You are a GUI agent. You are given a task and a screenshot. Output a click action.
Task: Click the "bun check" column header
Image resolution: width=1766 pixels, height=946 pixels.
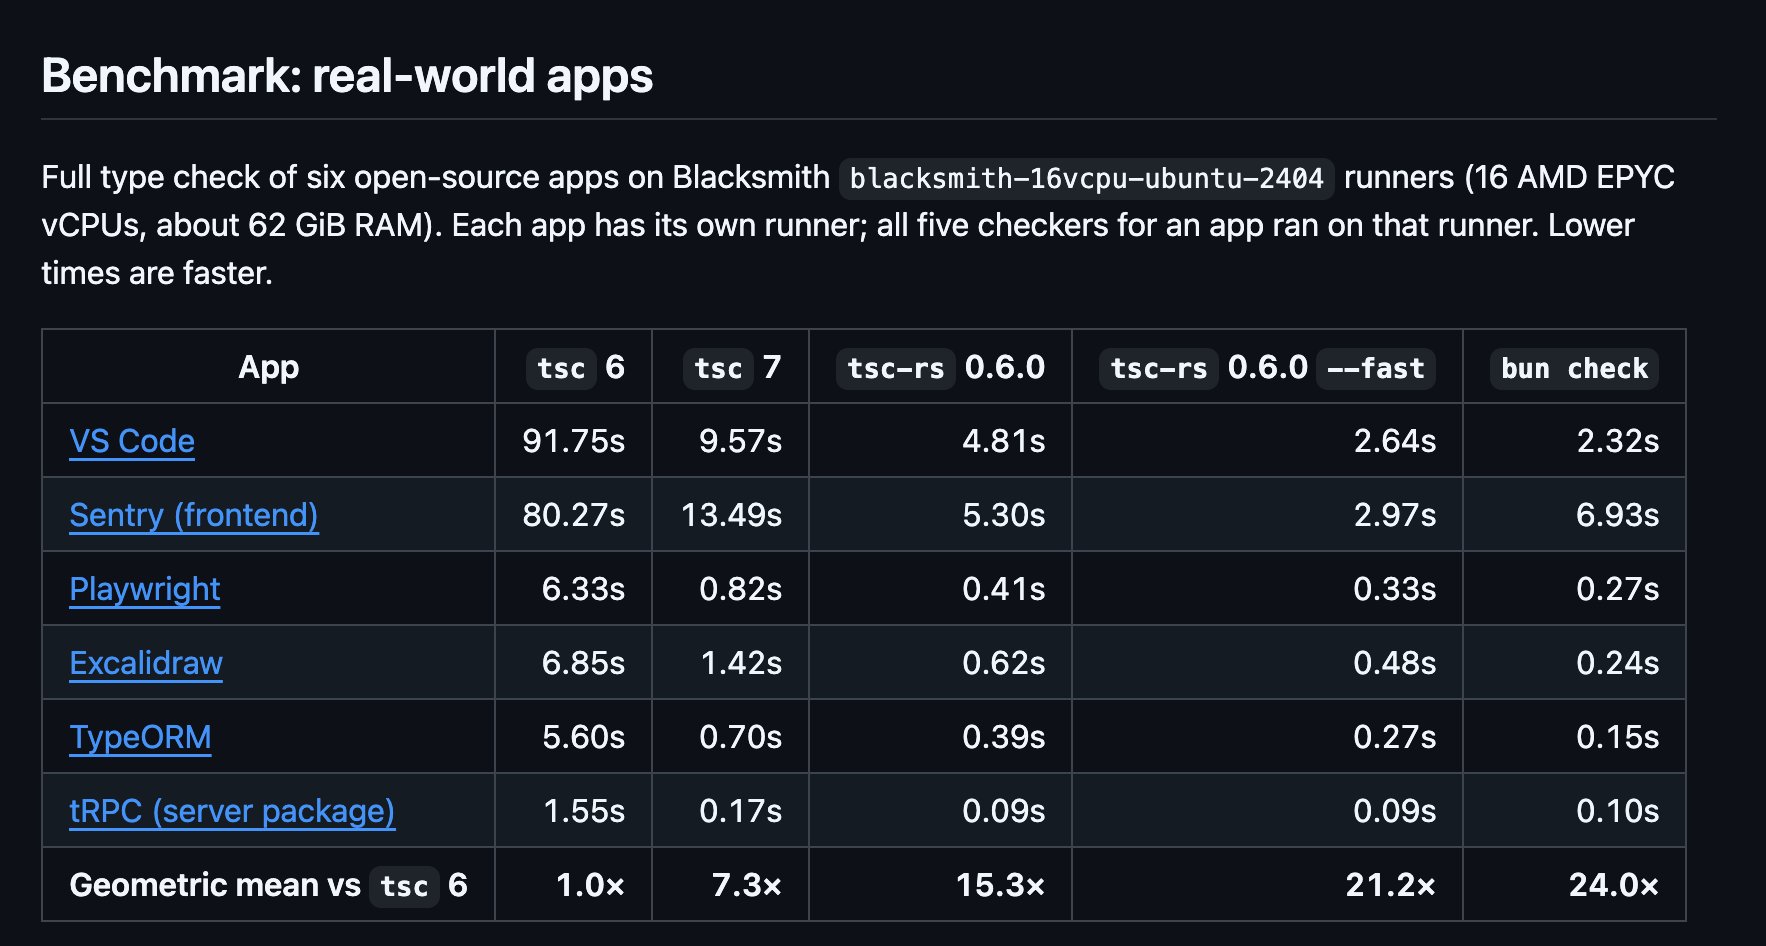[1574, 368]
